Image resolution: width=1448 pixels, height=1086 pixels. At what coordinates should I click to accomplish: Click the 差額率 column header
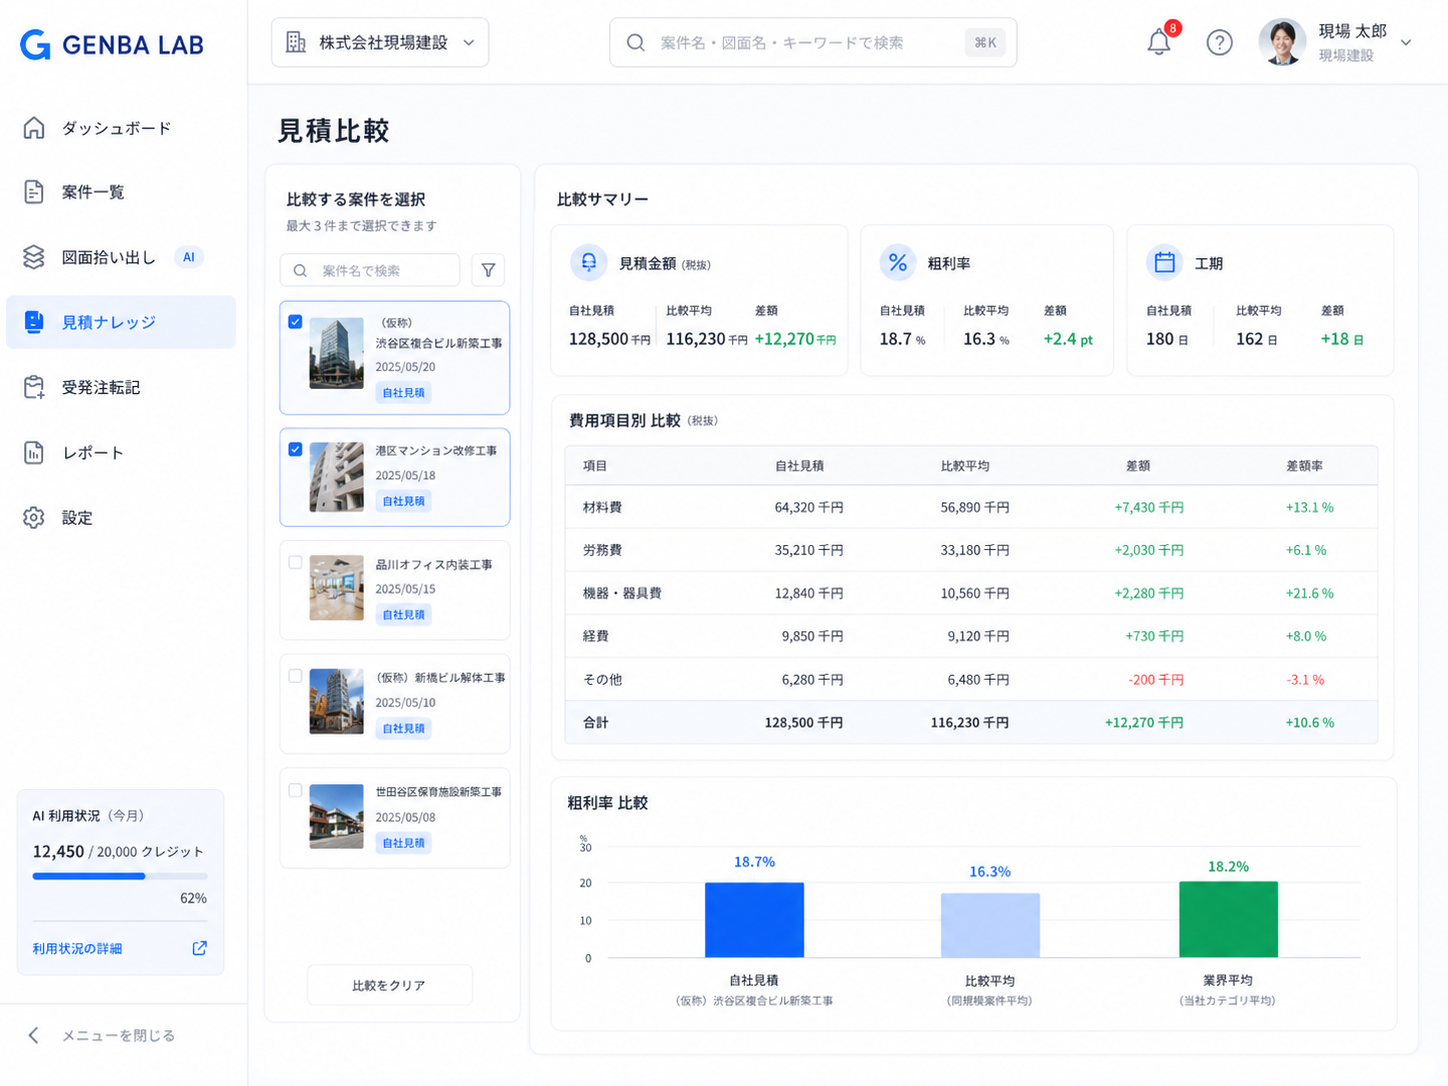(x=1304, y=466)
